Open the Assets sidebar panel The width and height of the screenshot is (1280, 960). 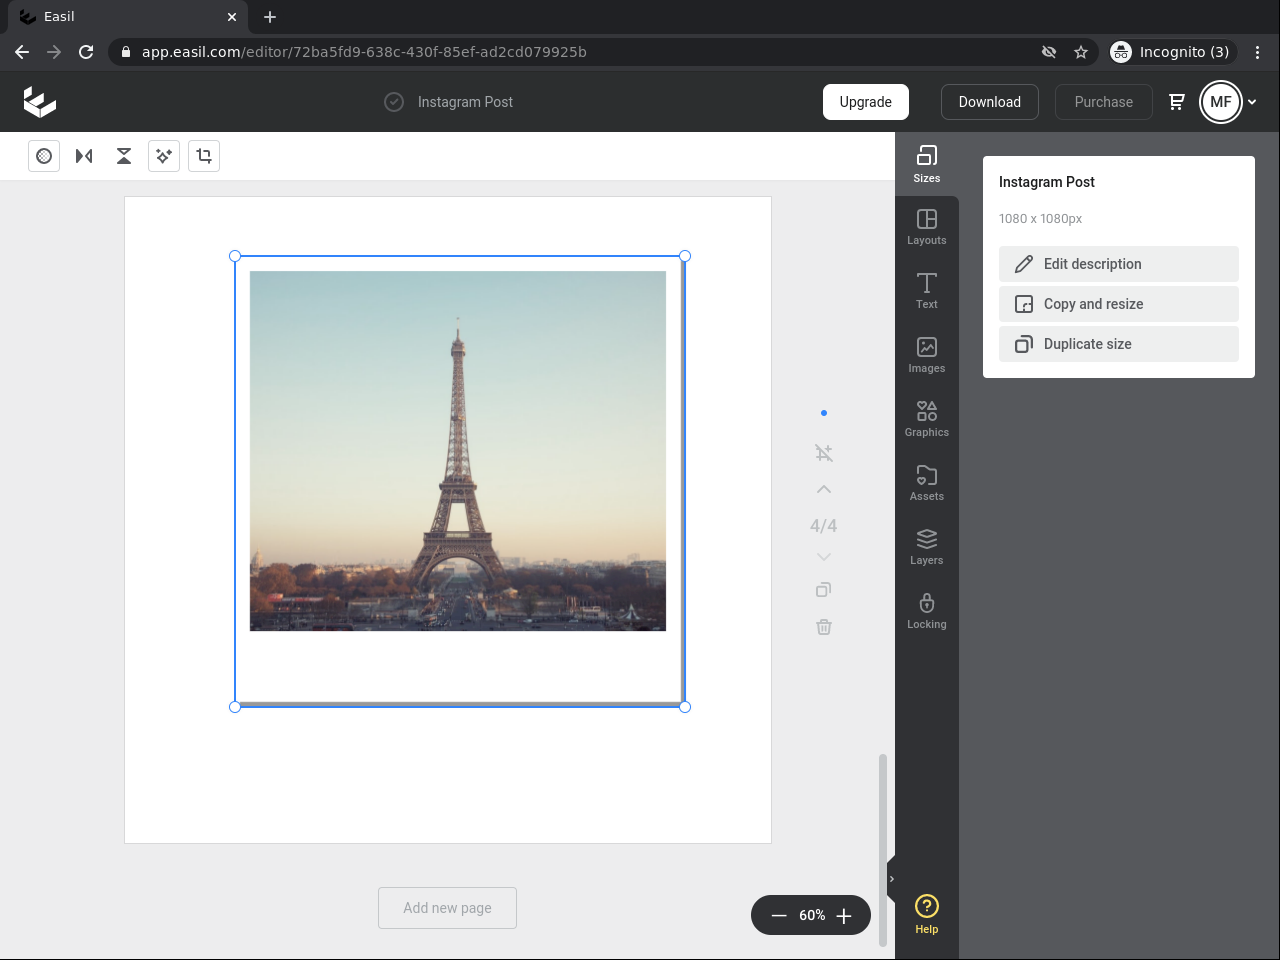coord(927,483)
